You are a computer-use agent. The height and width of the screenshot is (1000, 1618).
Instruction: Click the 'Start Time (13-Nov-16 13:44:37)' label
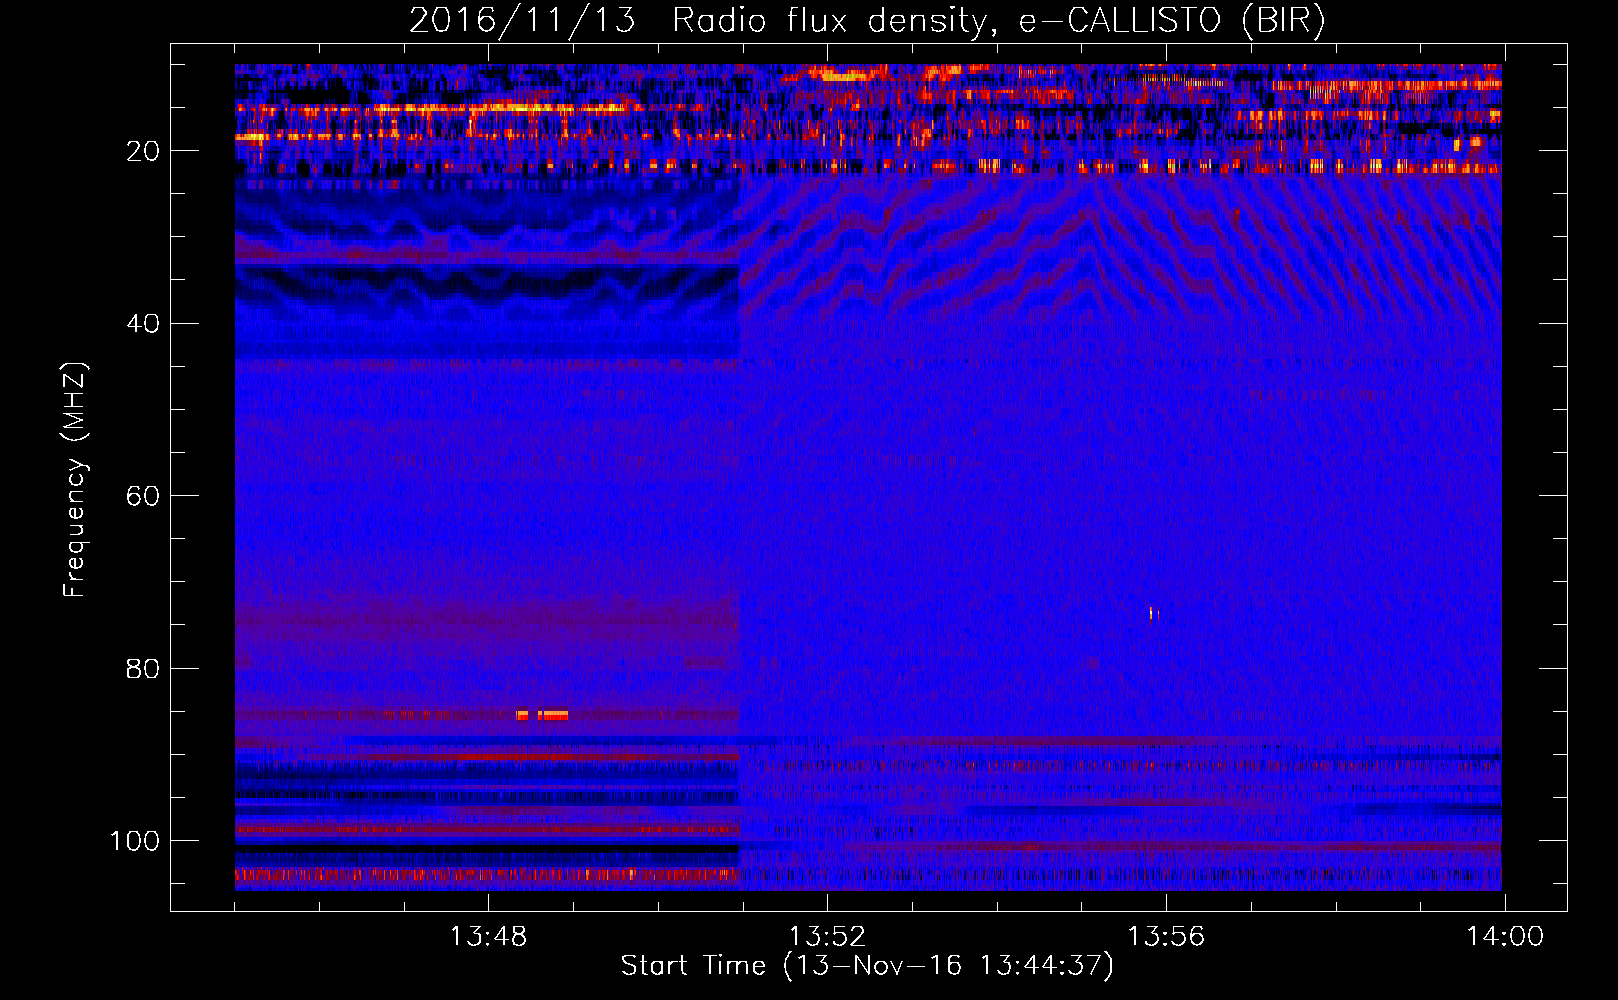867,966
